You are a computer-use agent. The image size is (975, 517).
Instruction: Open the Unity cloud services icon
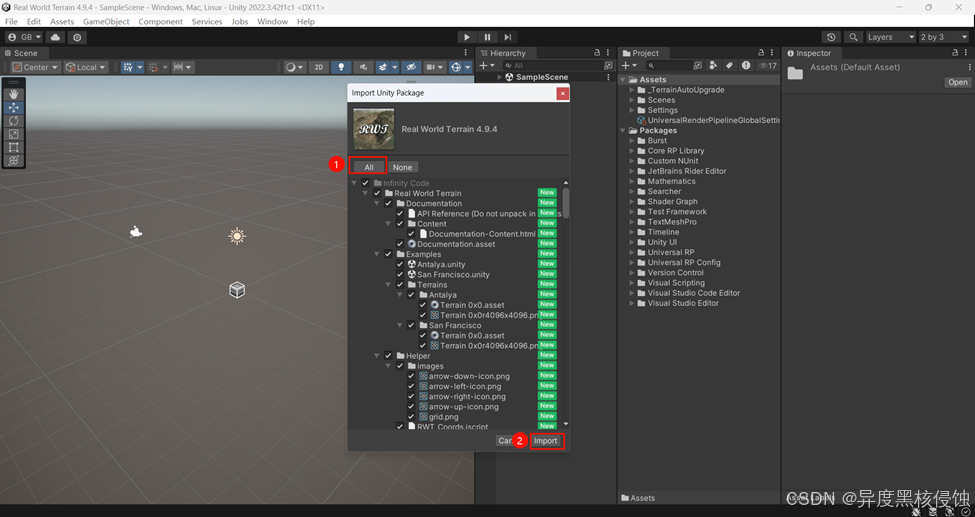click(55, 37)
